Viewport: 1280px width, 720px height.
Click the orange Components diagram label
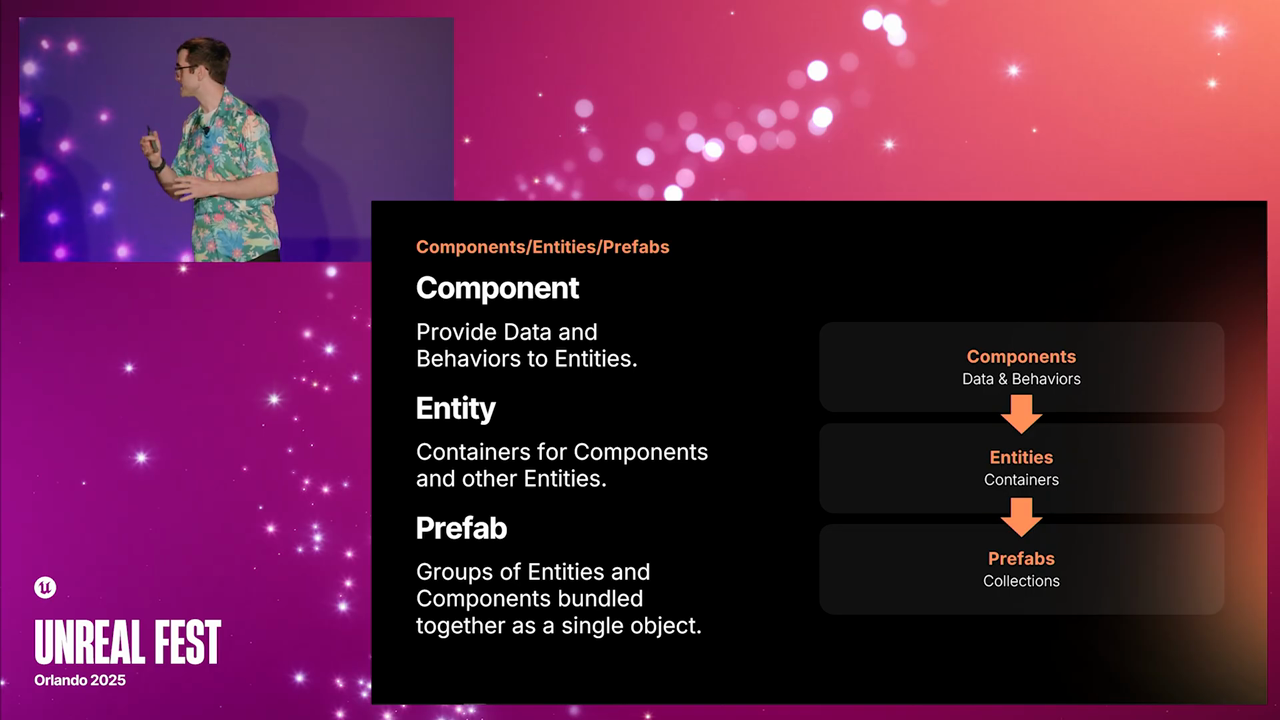(x=1021, y=357)
